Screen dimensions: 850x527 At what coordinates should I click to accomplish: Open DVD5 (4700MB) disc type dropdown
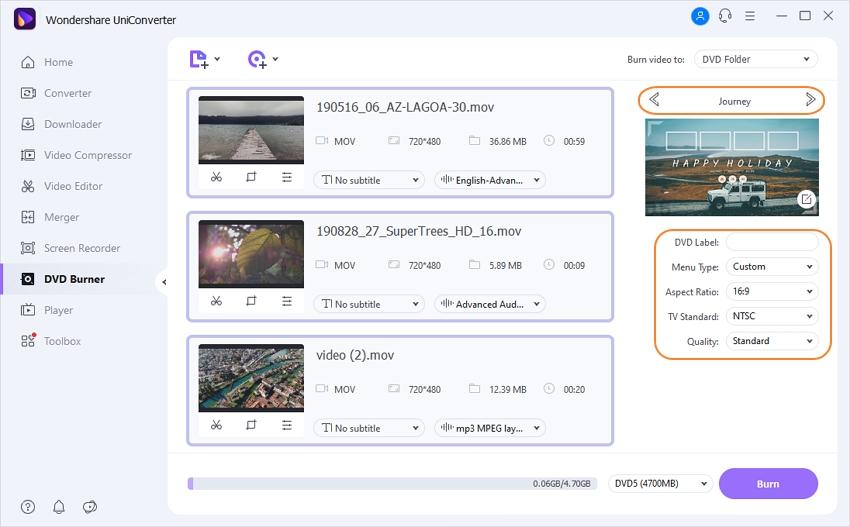[x=660, y=484]
